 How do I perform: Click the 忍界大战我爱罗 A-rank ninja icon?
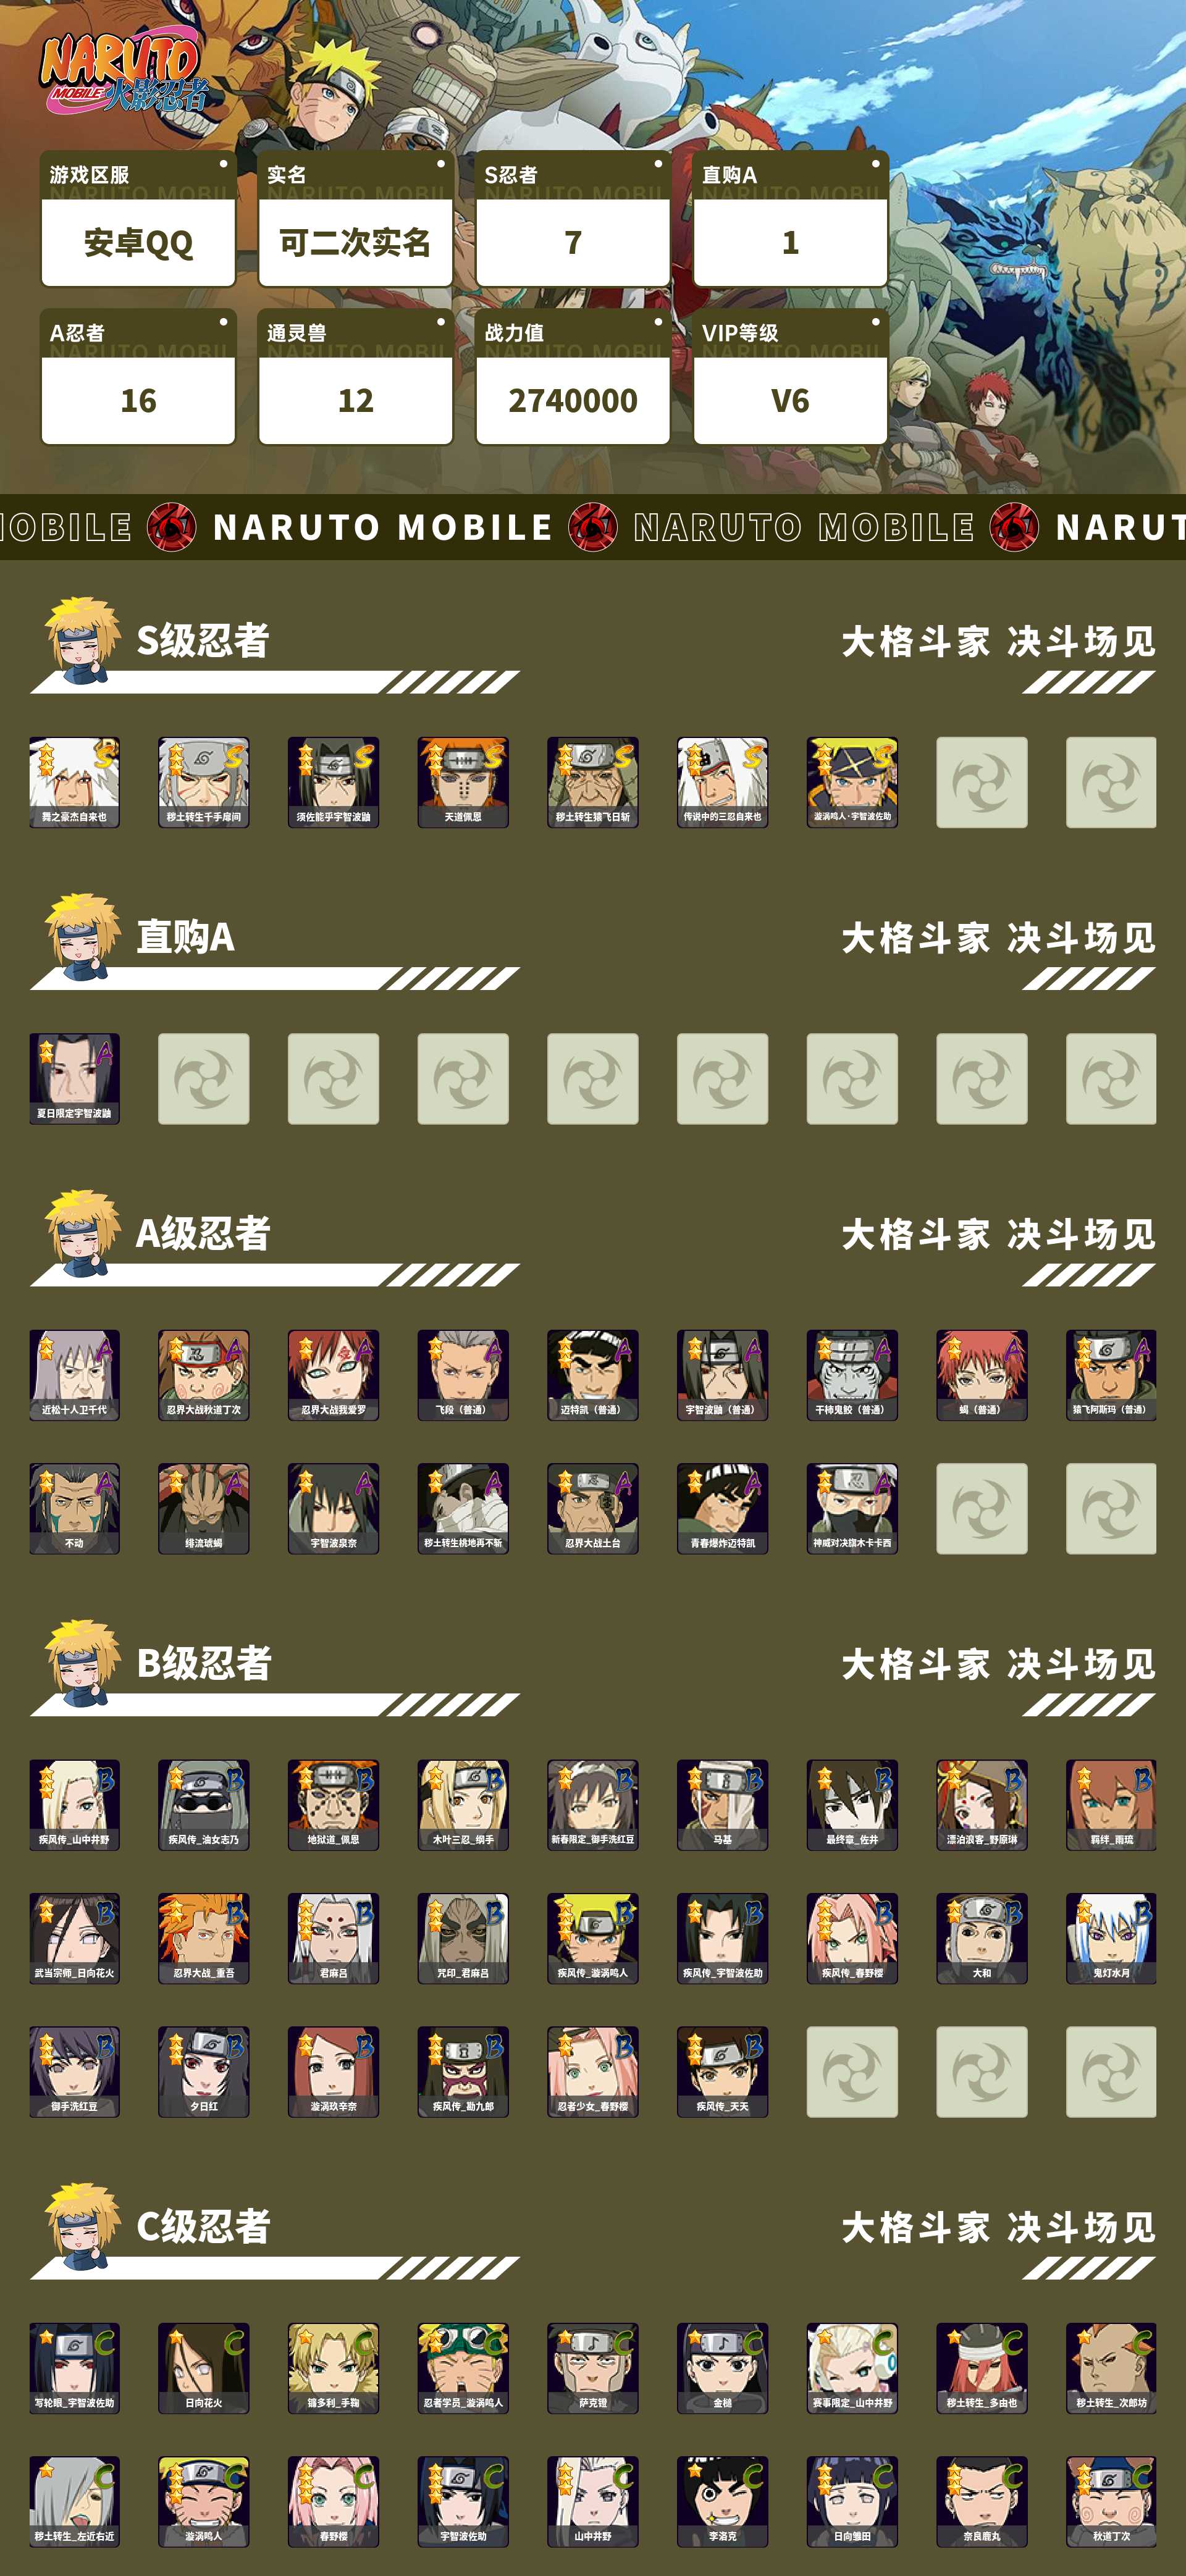[x=333, y=1375]
